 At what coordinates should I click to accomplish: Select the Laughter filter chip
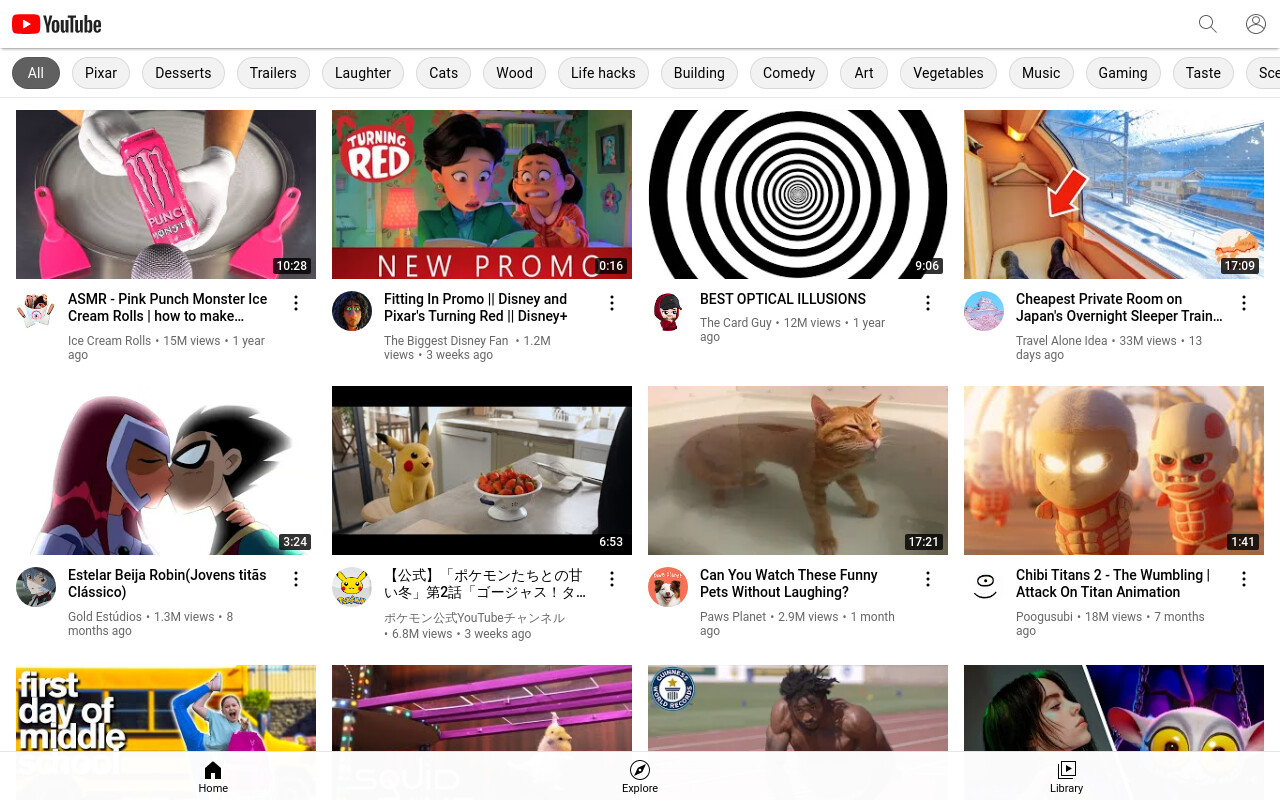click(x=363, y=73)
